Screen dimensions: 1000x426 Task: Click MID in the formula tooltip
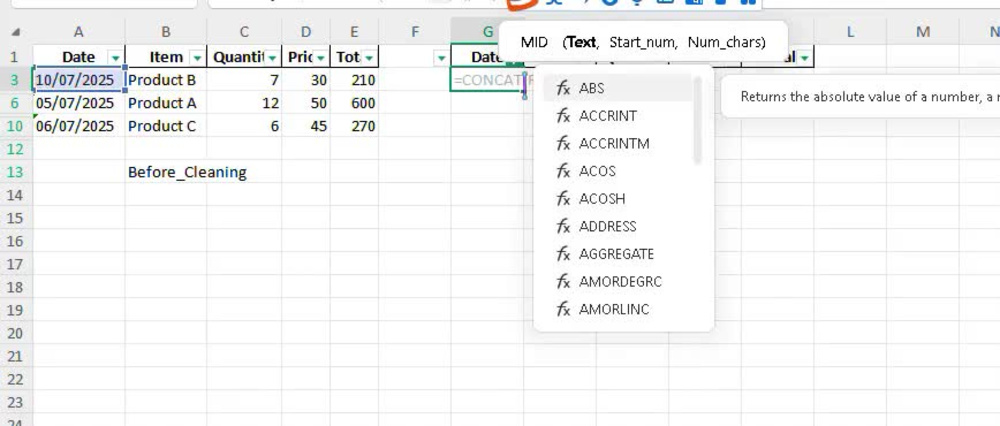tap(534, 42)
